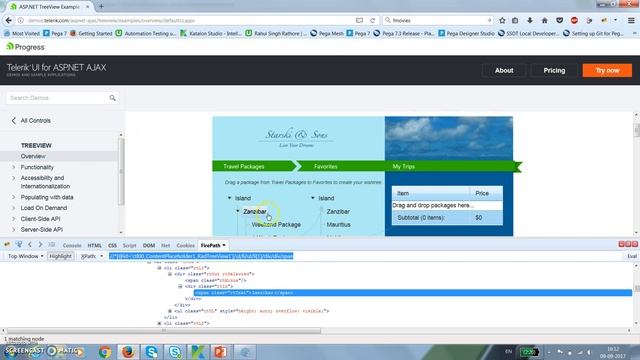Screen dimensions: 640x360
Task: Select Mauritius in the Favorites tree
Action: (x=338, y=224)
